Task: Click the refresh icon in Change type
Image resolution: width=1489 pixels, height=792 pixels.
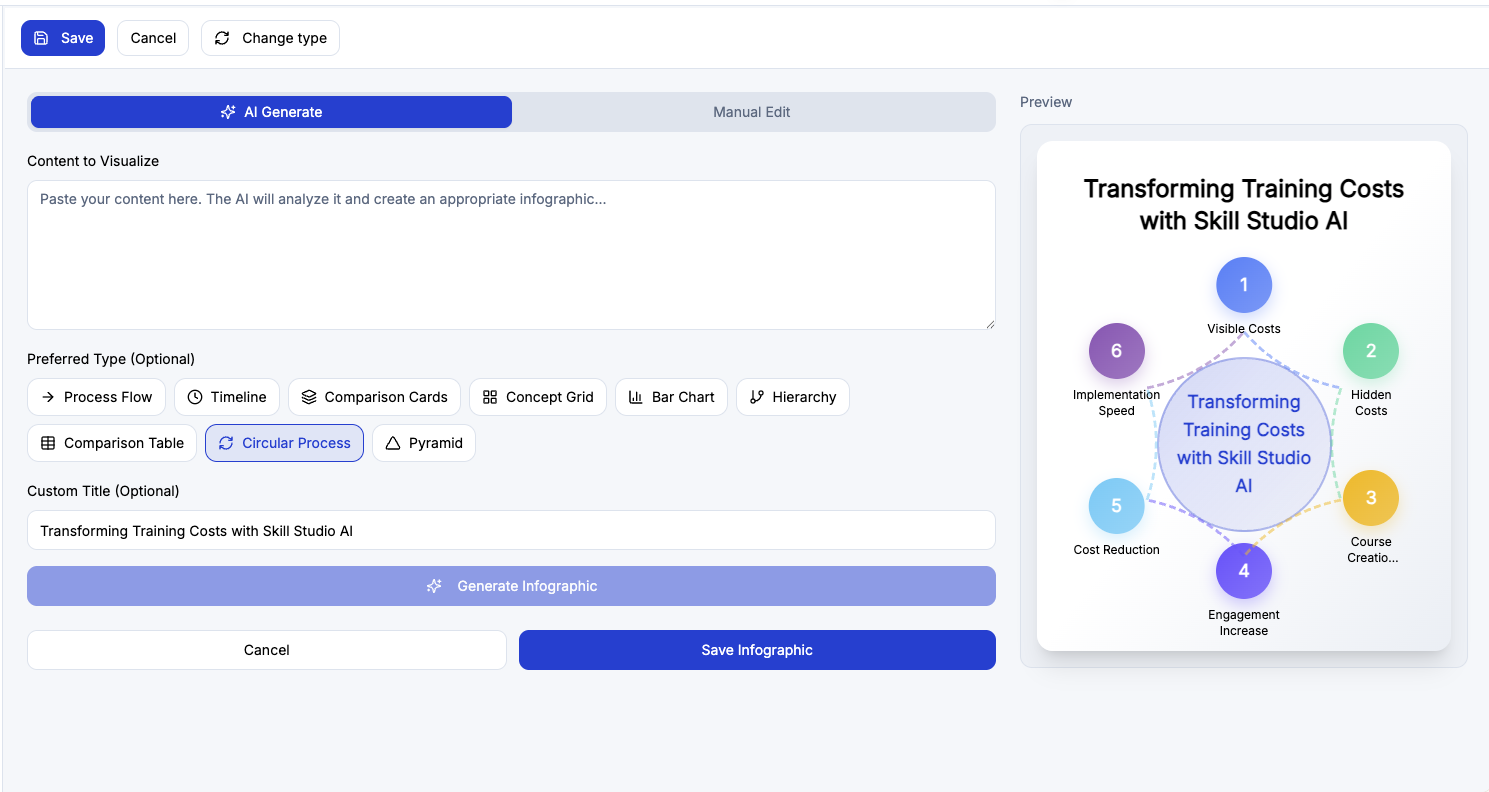Action: coord(222,38)
